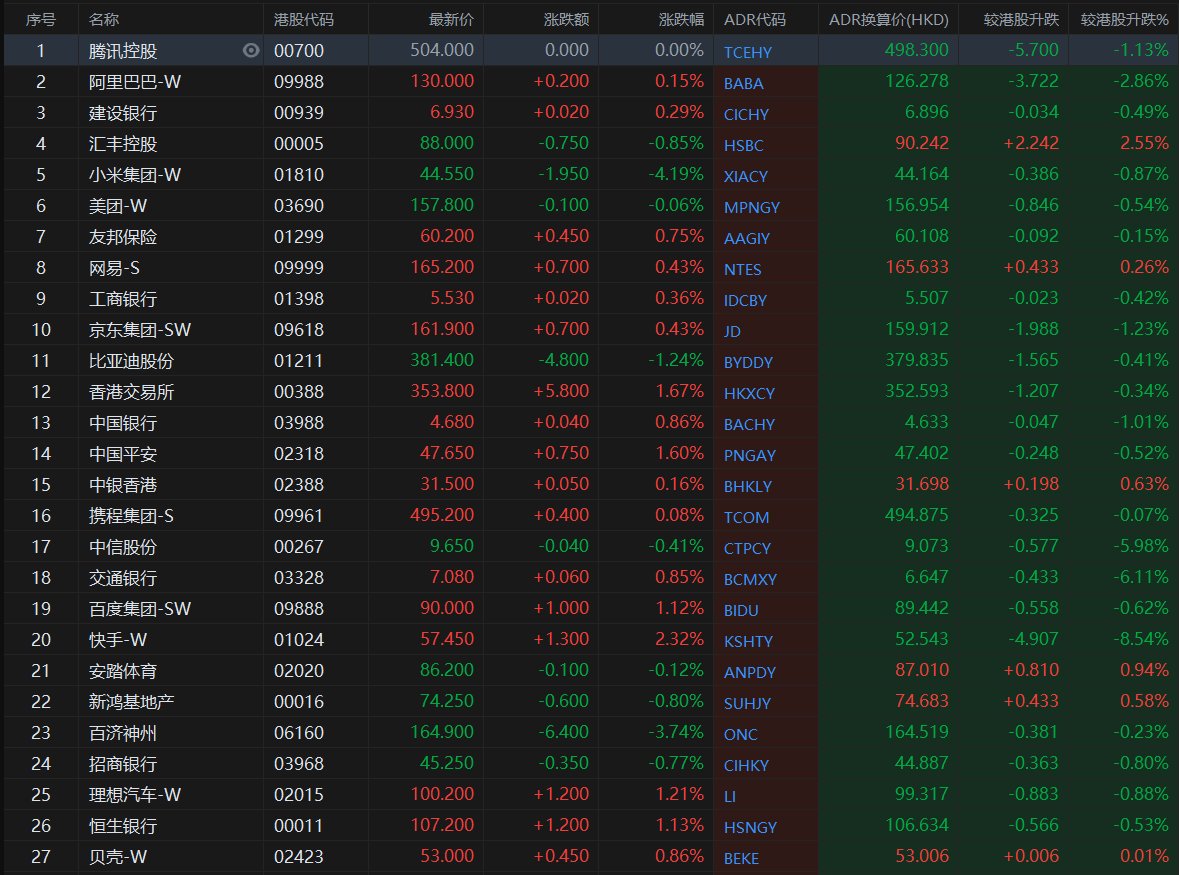The width and height of the screenshot is (1179, 875).
Task: Open ADR code BYDDY
Action: coord(748,362)
